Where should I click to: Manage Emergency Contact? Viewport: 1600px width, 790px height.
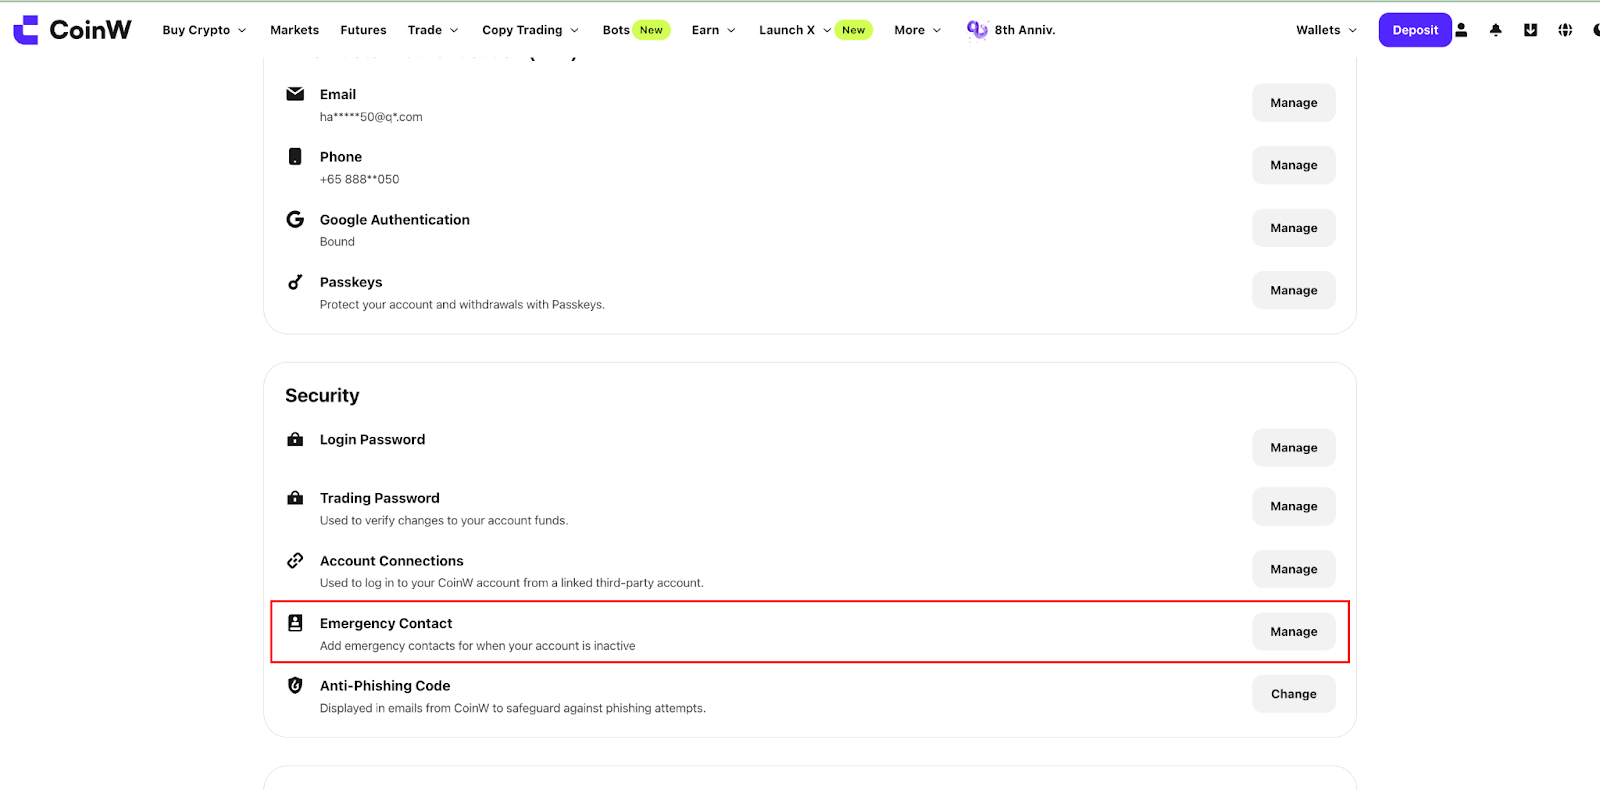coord(1293,631)
